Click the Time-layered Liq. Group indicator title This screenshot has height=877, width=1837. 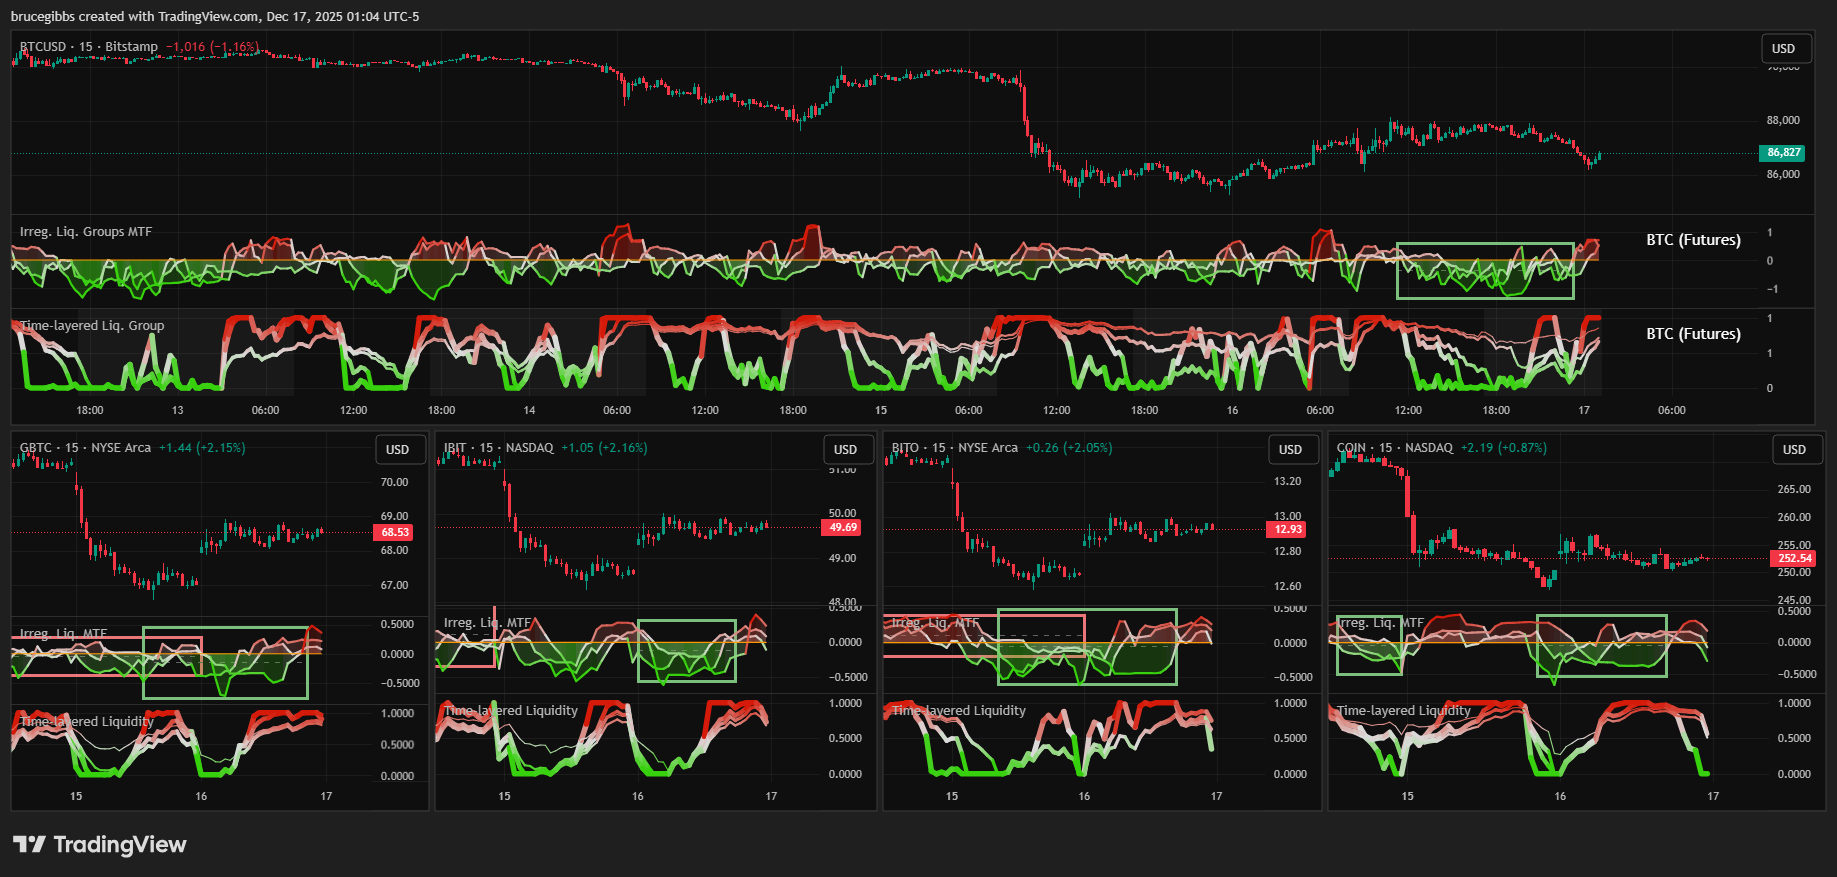92,326
